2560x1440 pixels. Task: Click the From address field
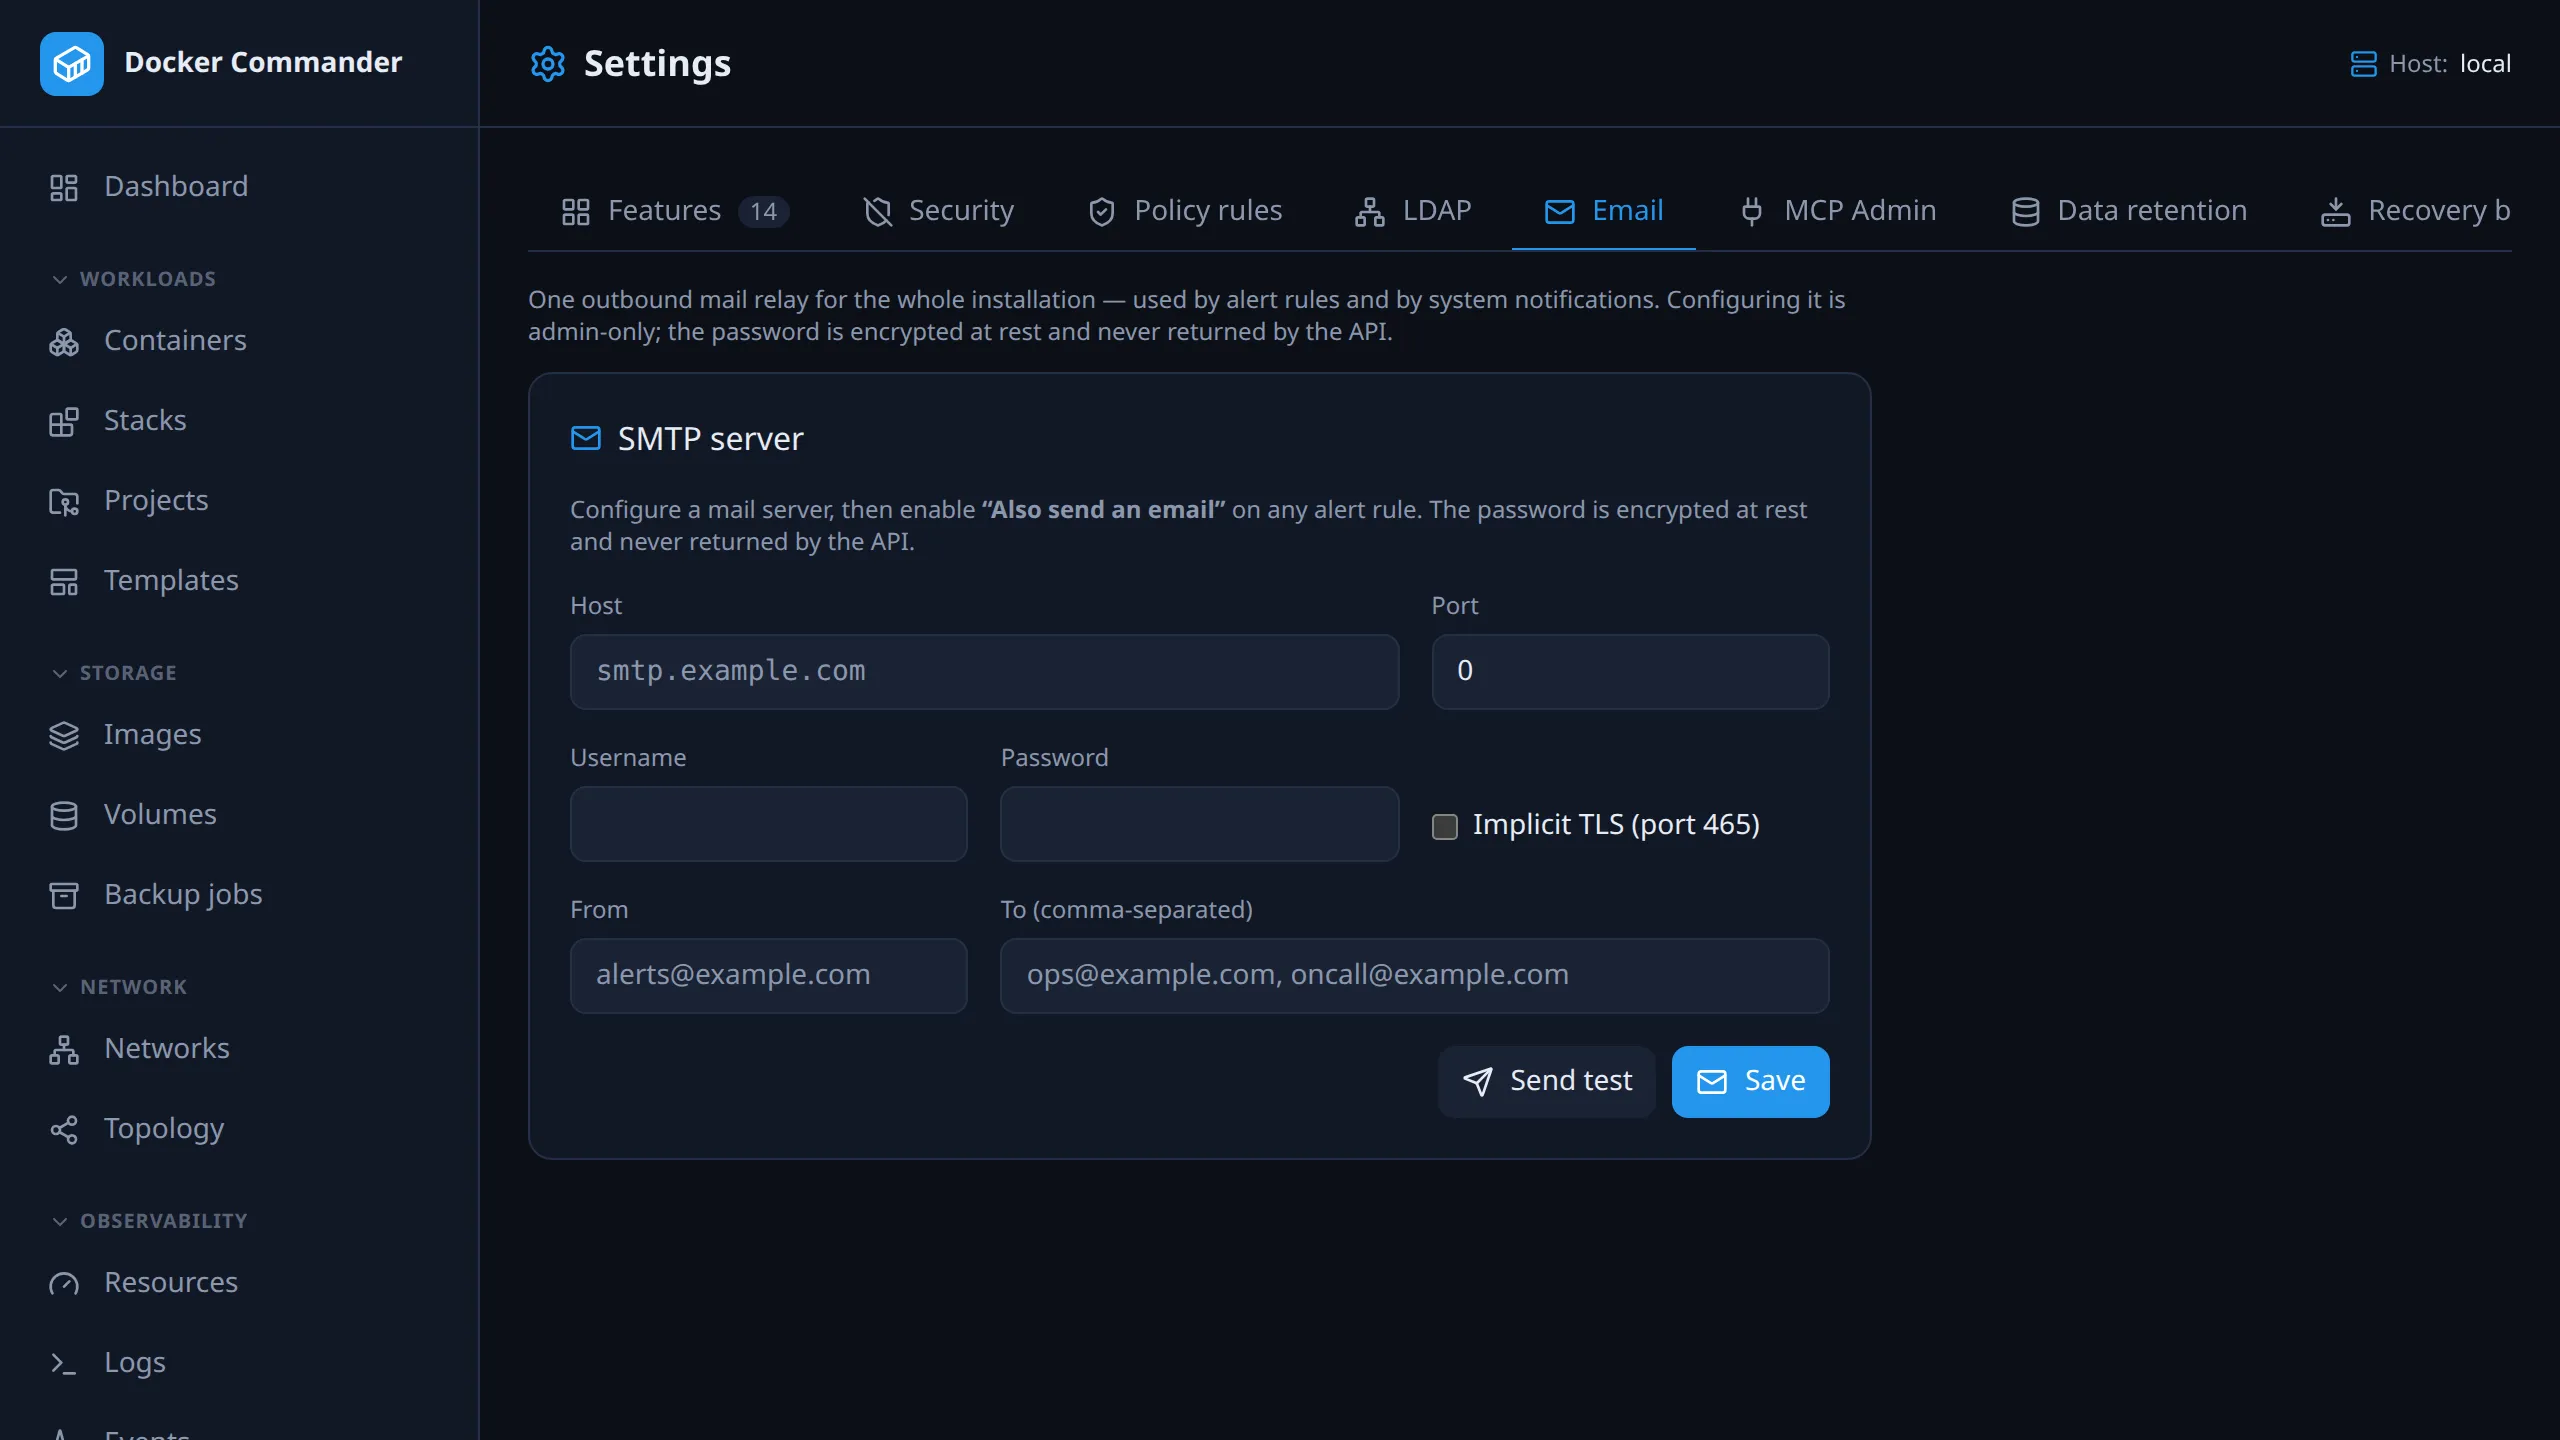point(768,976)
